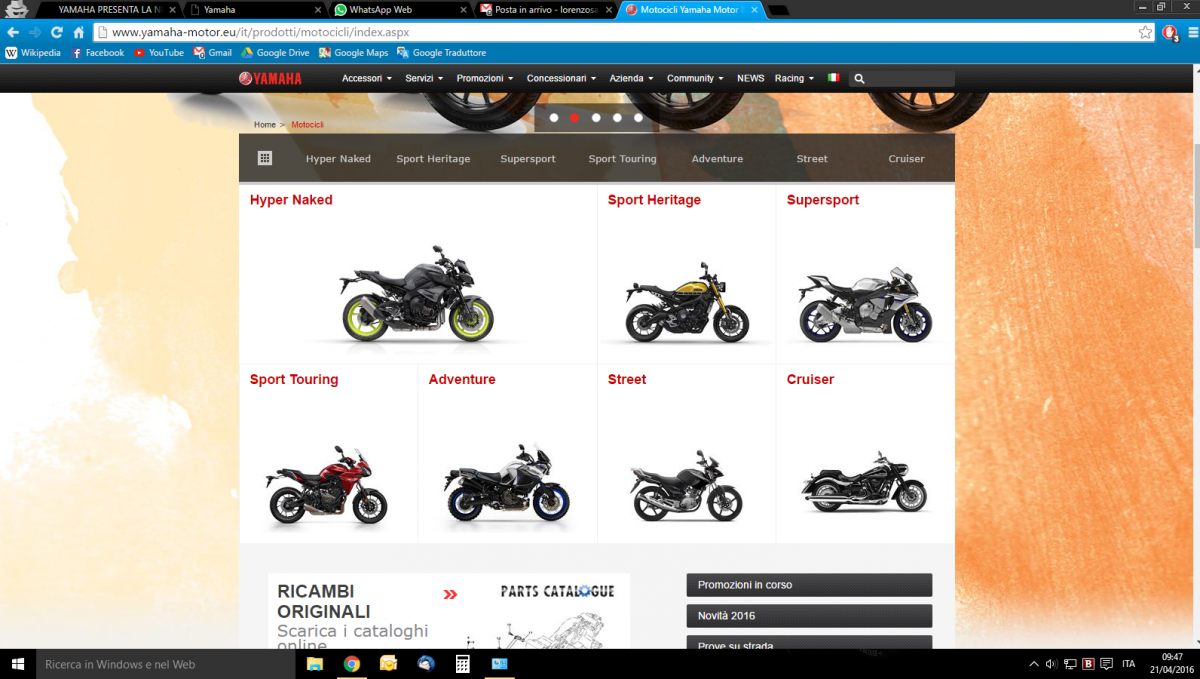Viewport: 1200px width, 679px height.
Task: Select the second (red) carousel dot
Action: coord(575,118)
